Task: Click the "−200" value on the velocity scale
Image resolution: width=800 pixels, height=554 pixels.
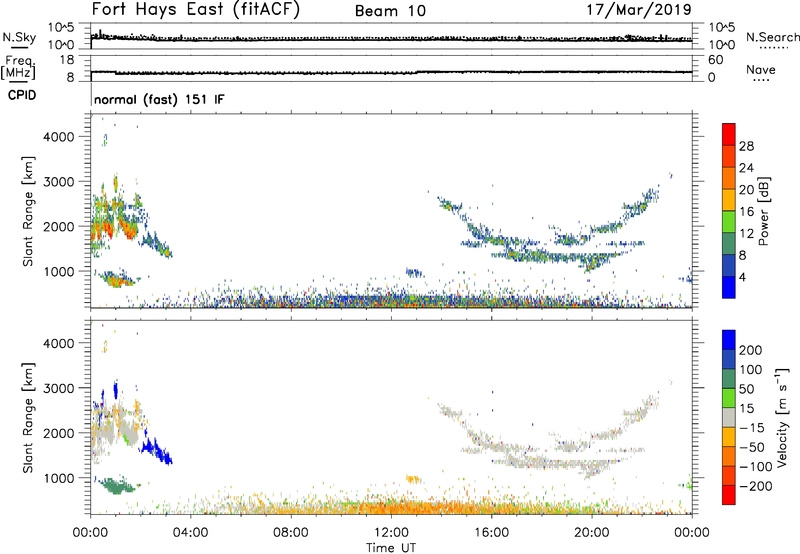Action: [x=755, y=486]
